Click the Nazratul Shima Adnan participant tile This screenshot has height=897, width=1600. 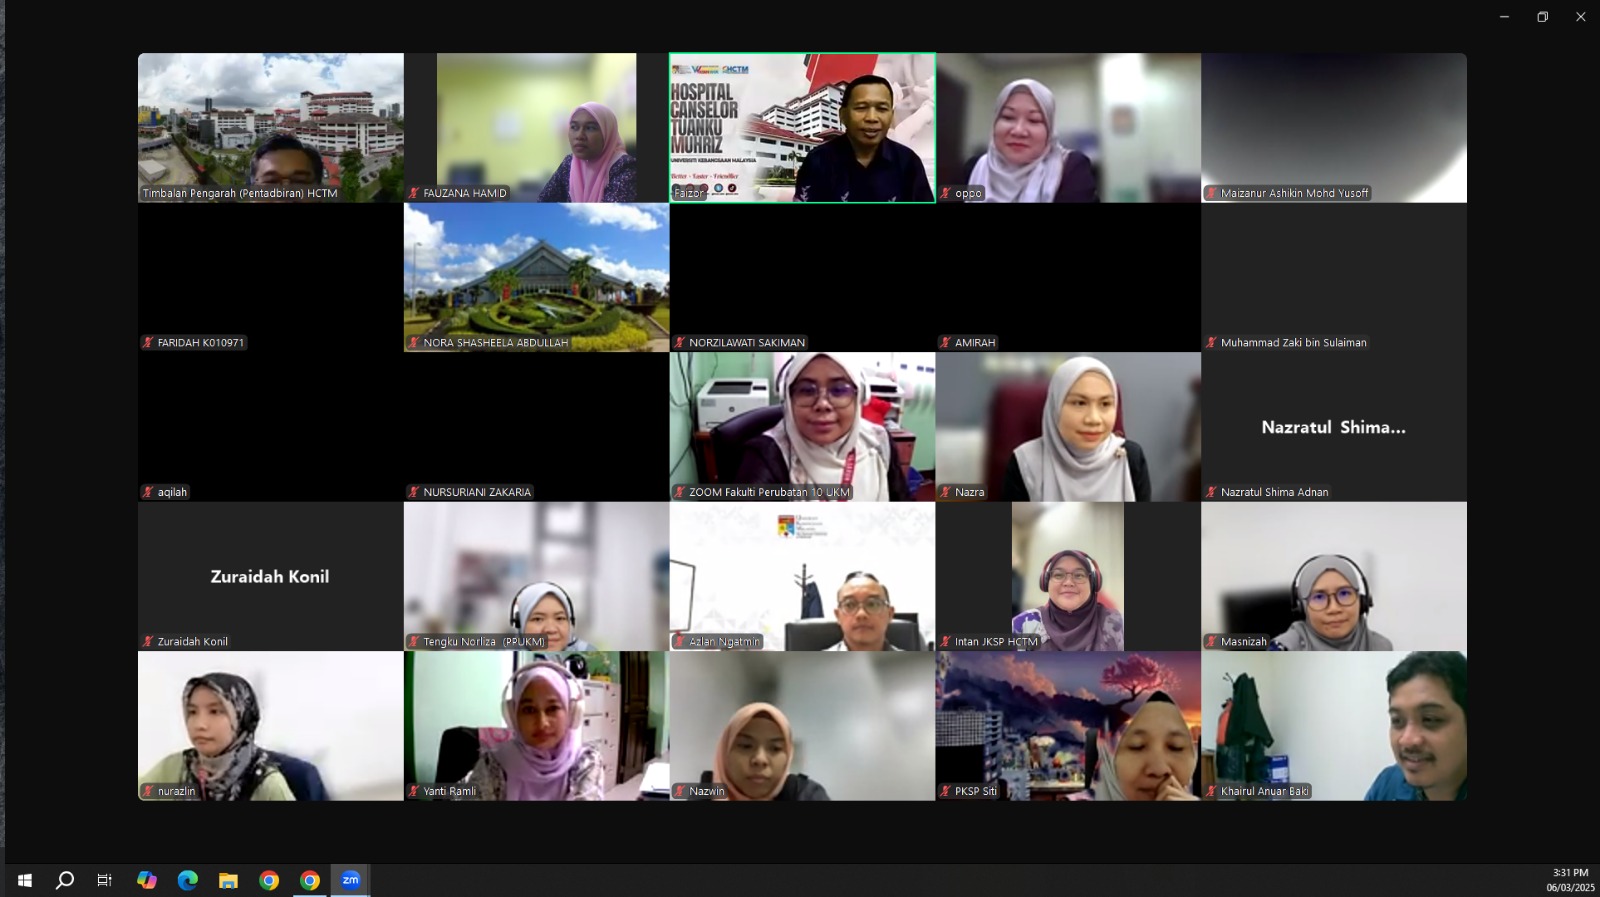(x=1334, y=427)
